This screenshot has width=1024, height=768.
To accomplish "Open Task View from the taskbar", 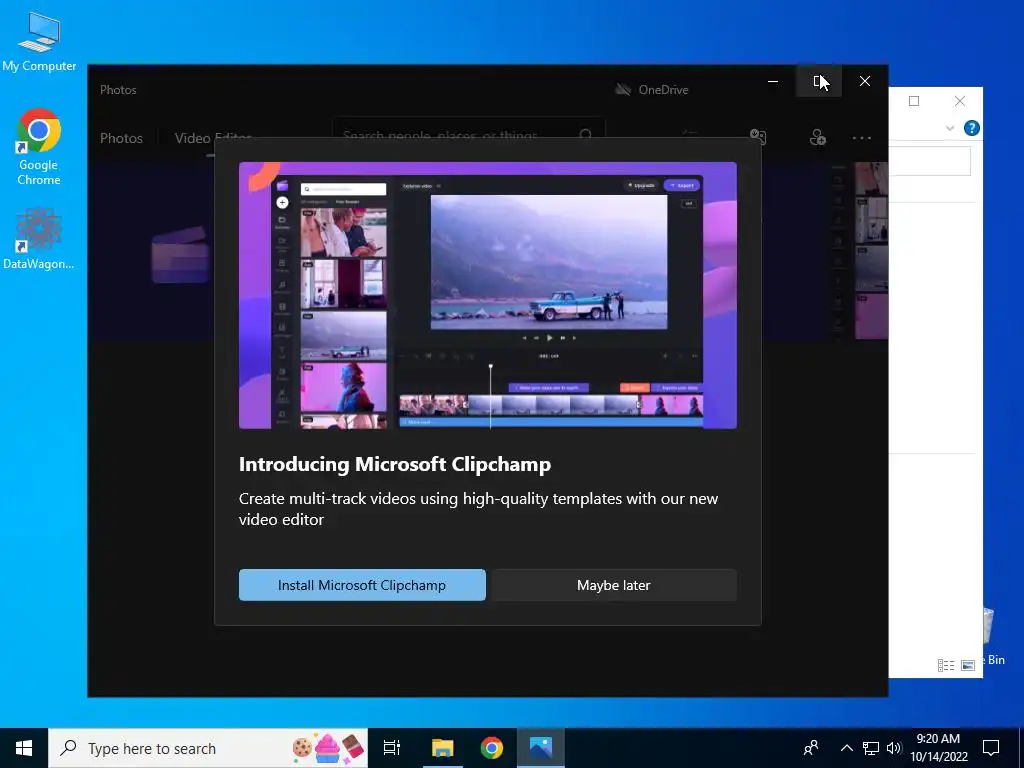I will (392, 748).
